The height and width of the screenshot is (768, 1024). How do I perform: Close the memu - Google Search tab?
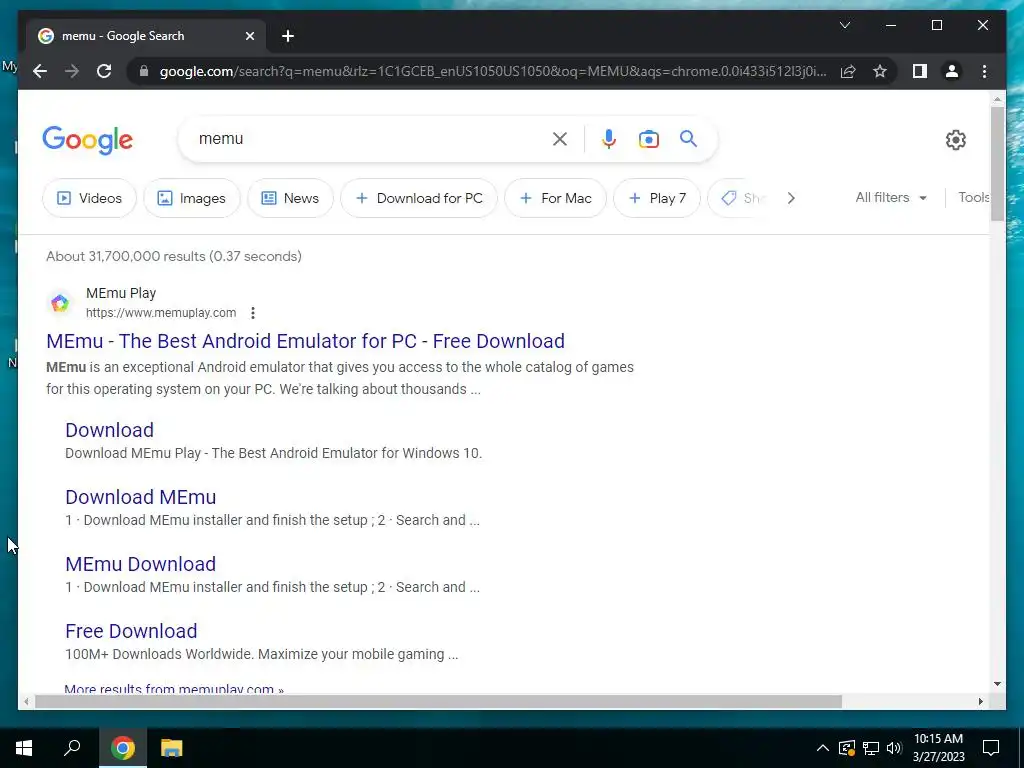(x=249, y=36)
